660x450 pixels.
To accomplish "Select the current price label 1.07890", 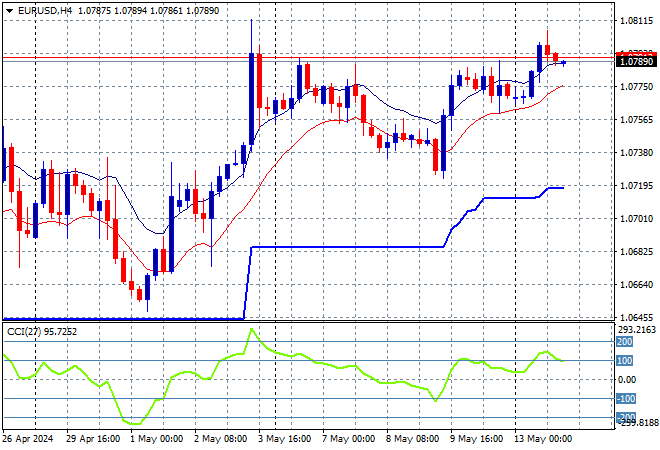I will (x=636, y=62).
